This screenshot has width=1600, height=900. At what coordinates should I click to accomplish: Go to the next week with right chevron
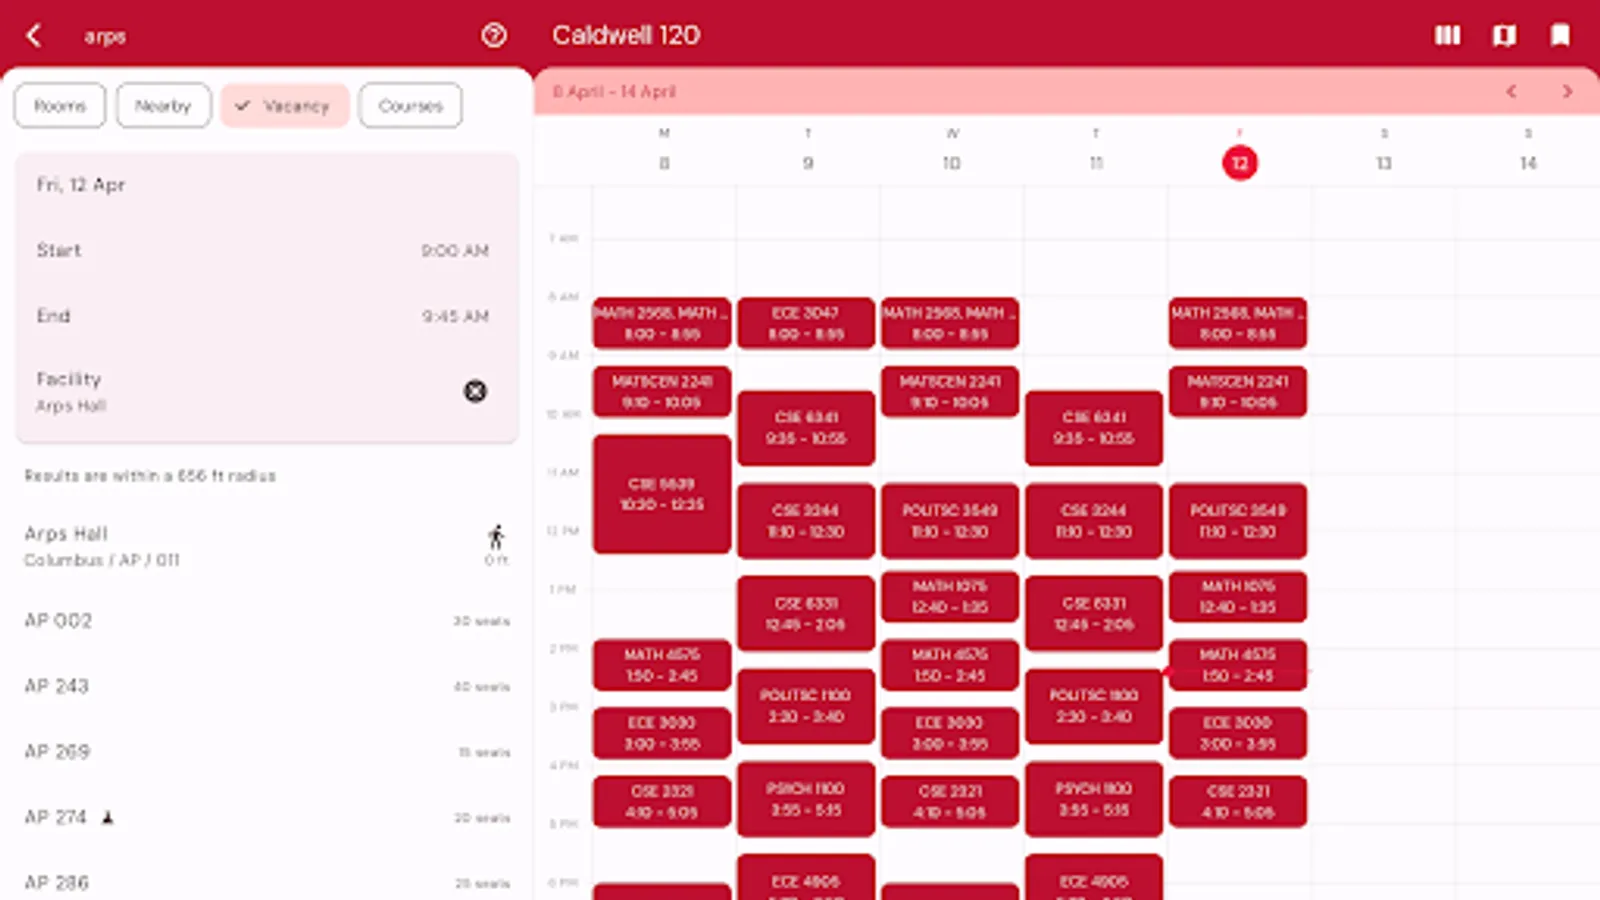click(1567, 91)
